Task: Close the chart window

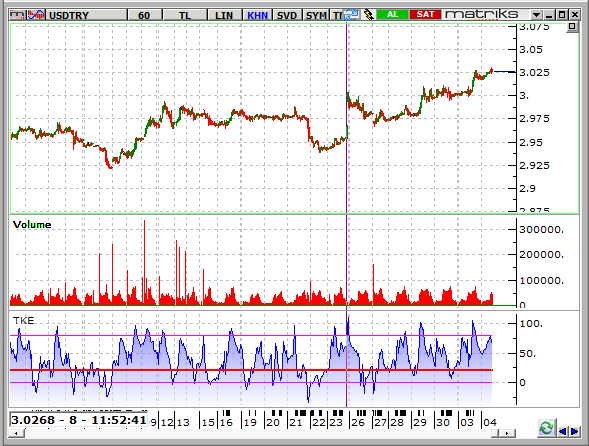Action: pos(575,15)
